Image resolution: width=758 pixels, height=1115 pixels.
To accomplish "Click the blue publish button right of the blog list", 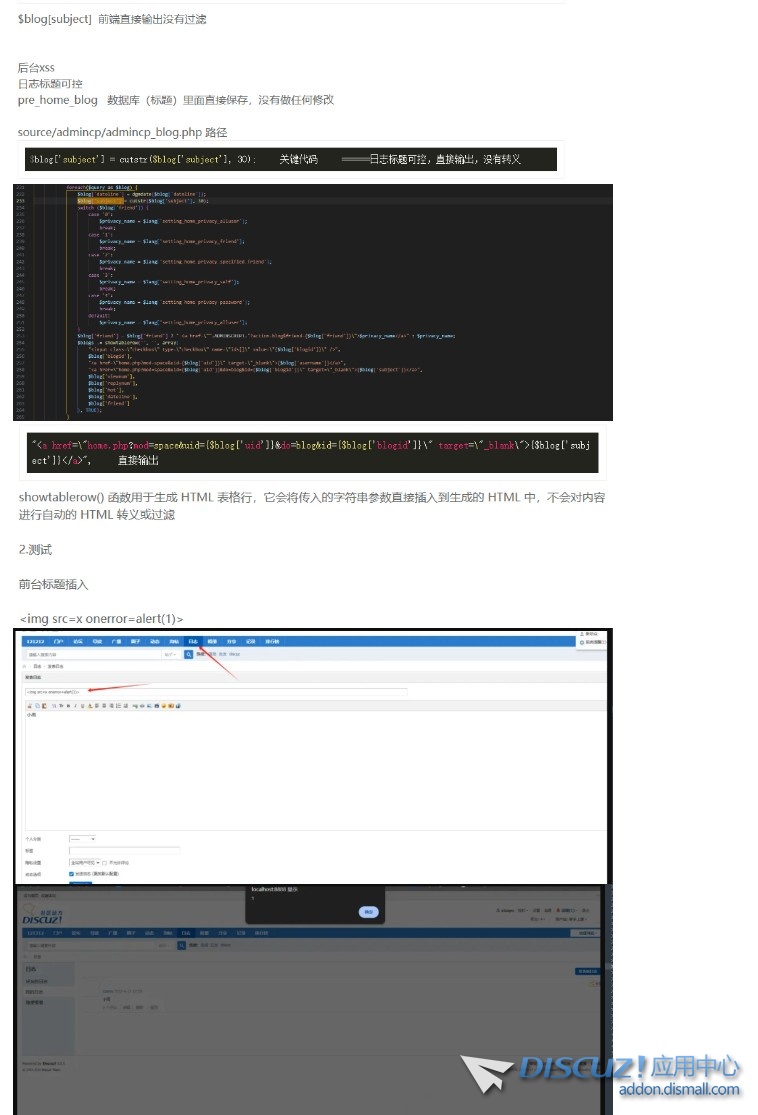I will (x=587, y=971).
